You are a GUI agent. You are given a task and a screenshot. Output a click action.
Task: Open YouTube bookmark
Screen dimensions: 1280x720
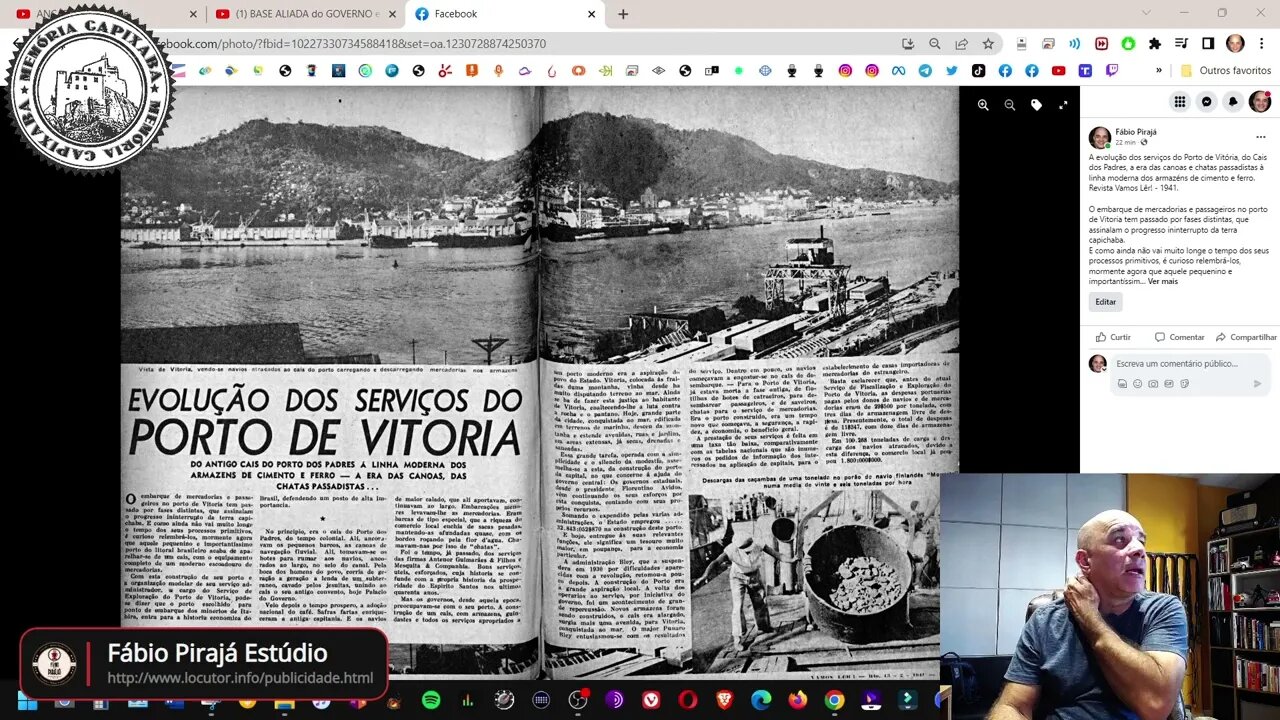point(1058,71)
